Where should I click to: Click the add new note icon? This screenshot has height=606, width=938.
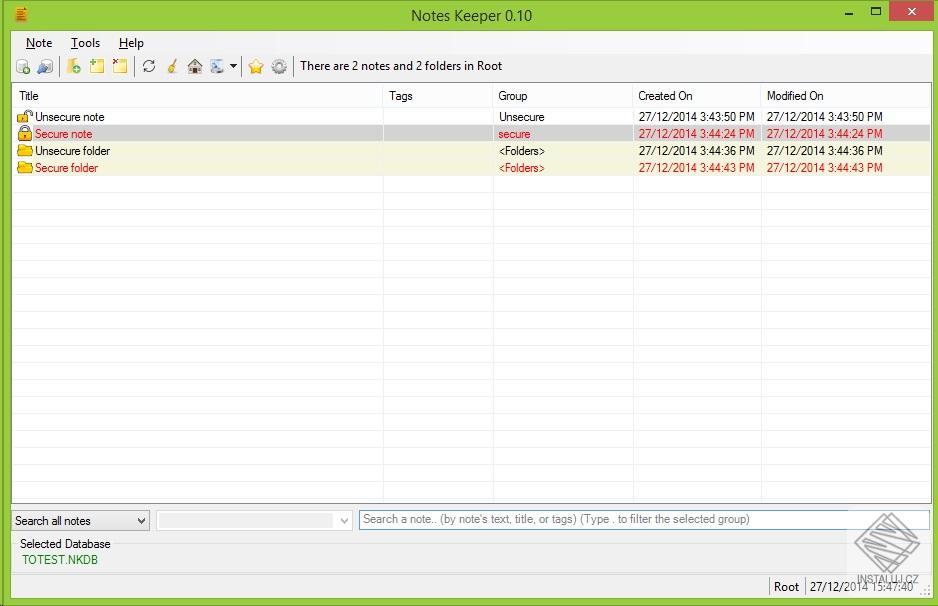click(x=97, y=66)
